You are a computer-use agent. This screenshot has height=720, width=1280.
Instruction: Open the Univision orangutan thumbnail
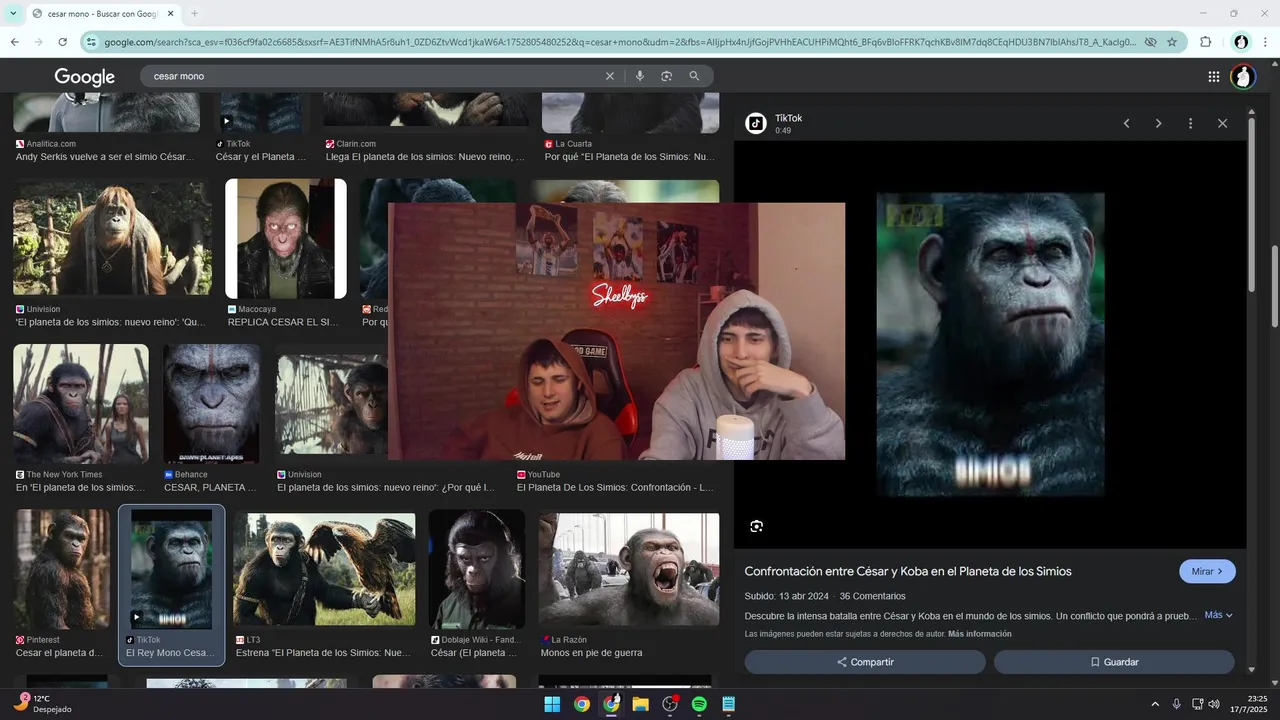[112, 238]
